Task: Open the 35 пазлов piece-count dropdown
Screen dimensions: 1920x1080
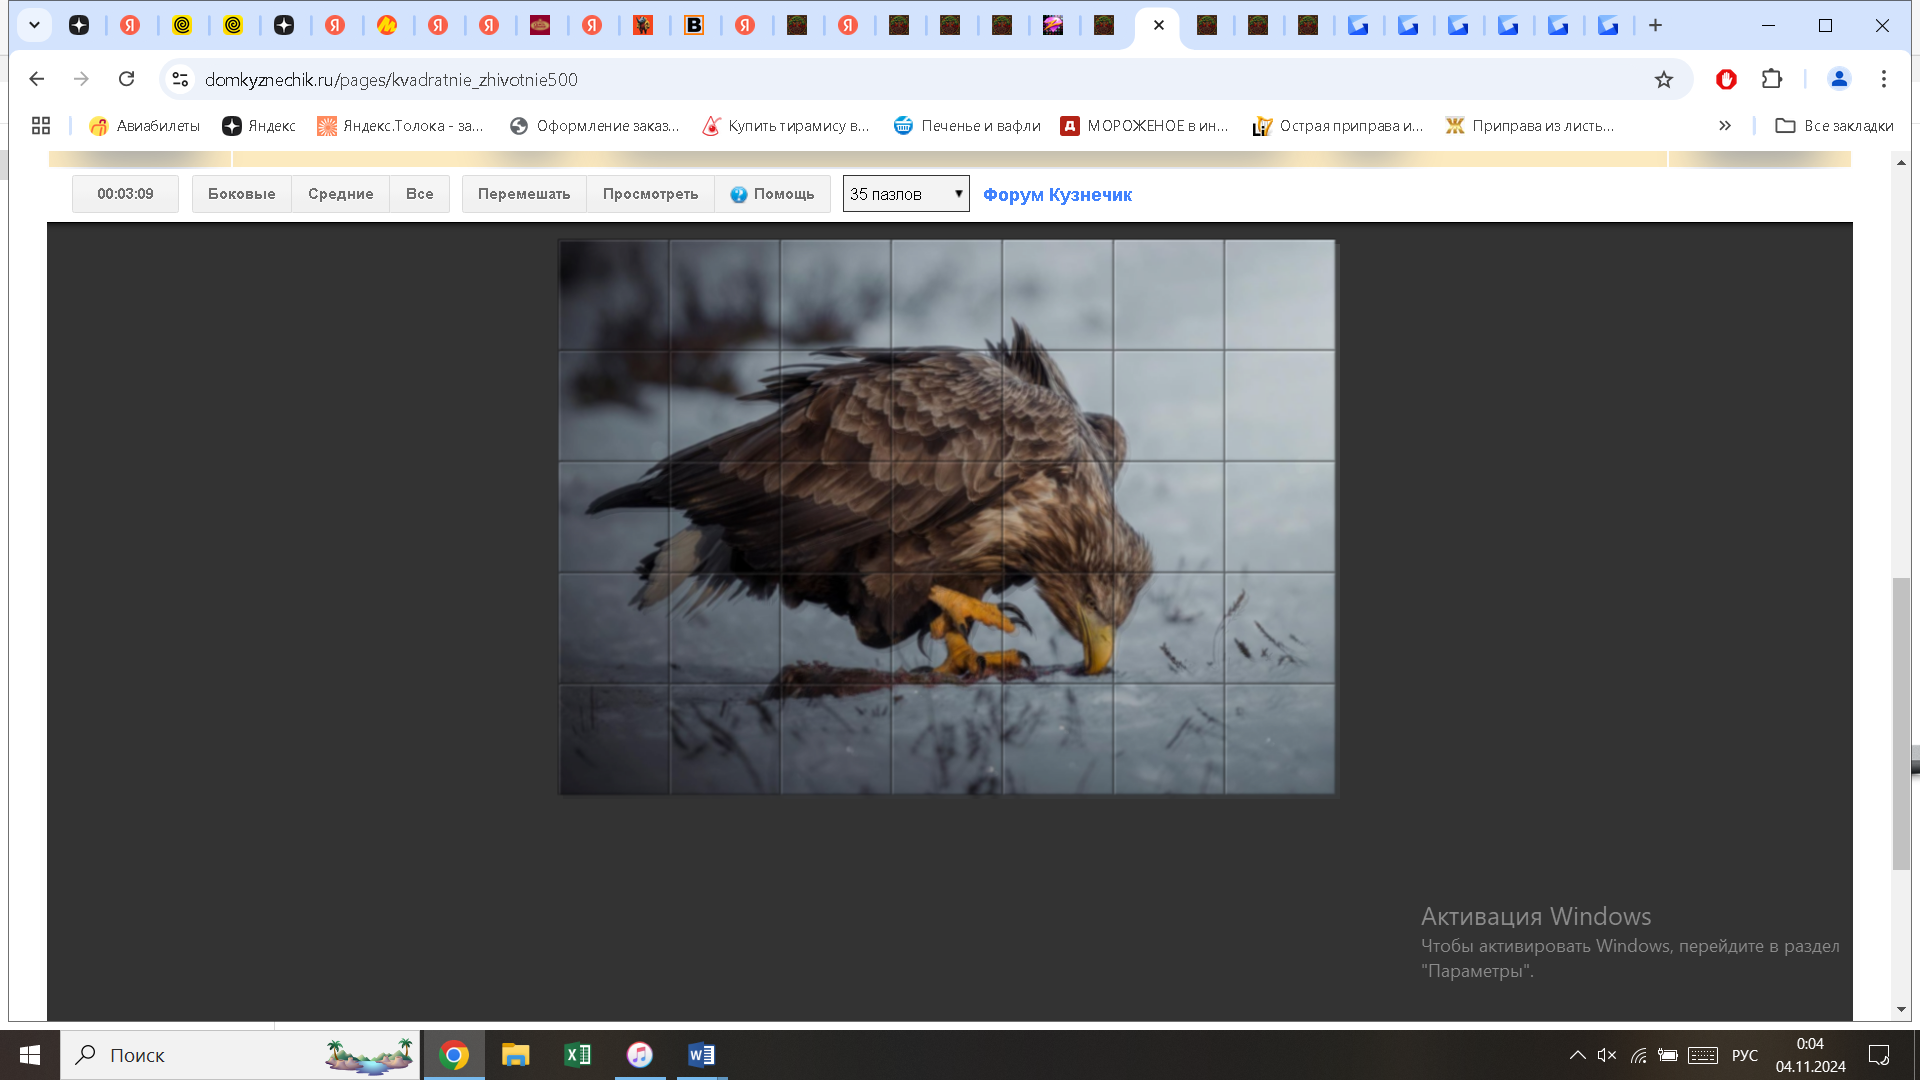Action: pyautogui.click(x=906, y=194)
